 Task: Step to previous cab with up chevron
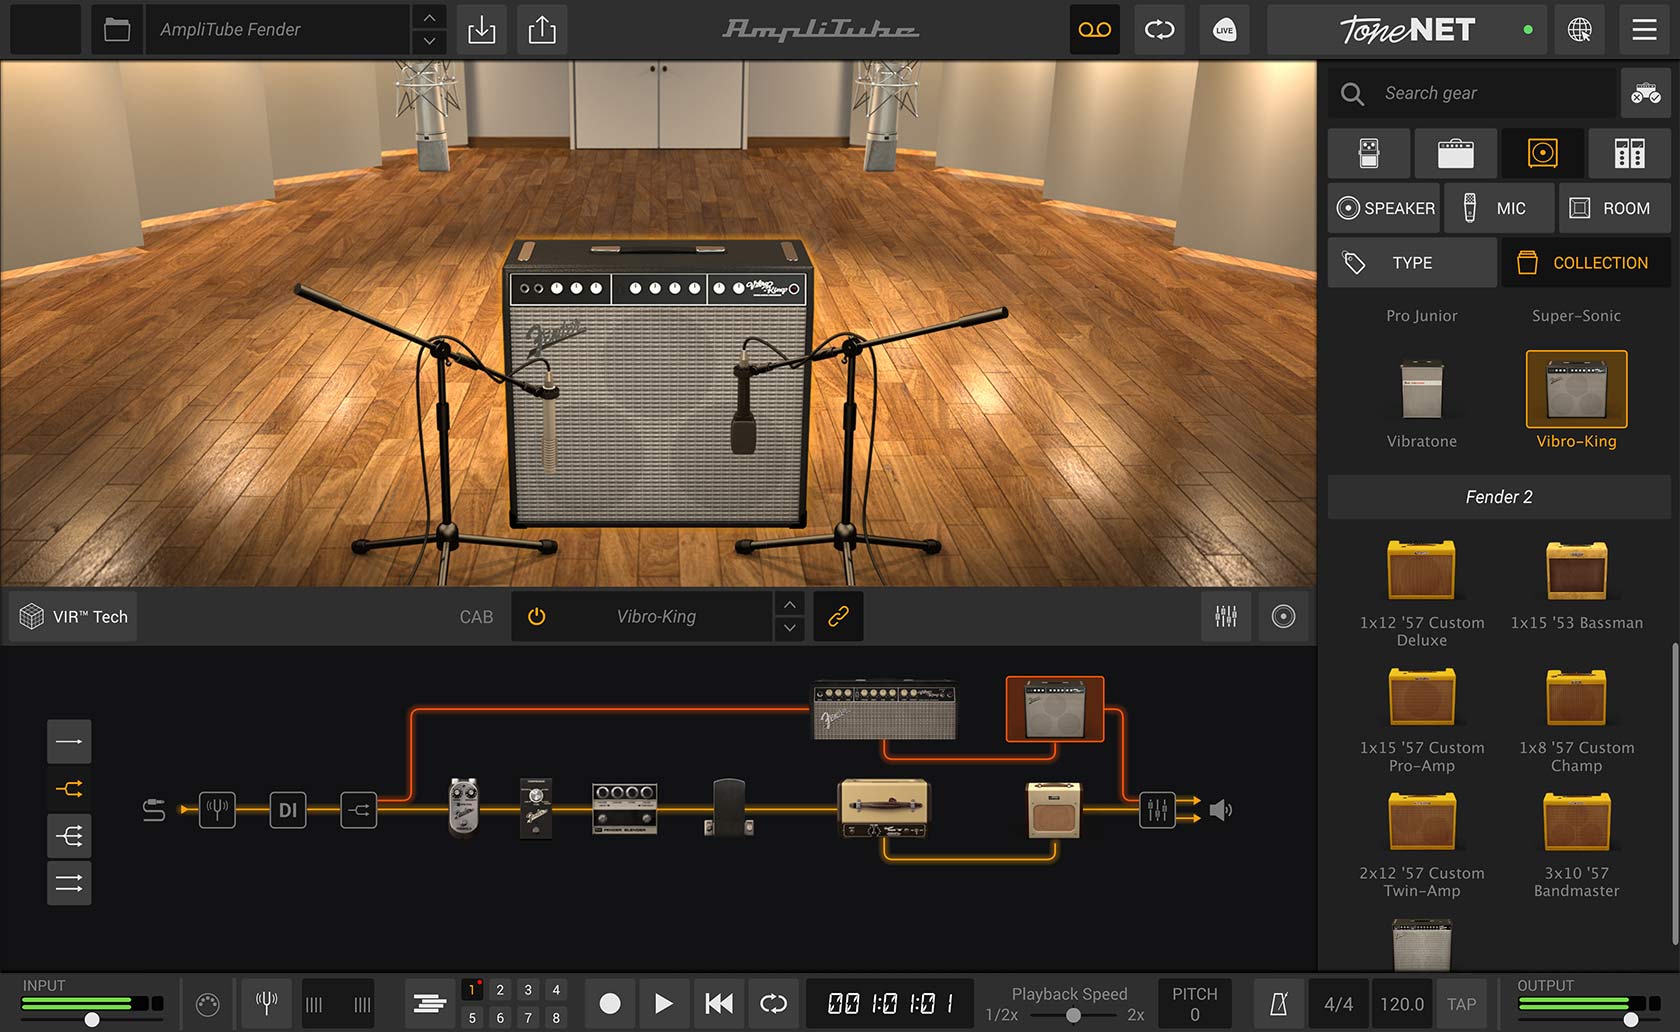[789, 604]
